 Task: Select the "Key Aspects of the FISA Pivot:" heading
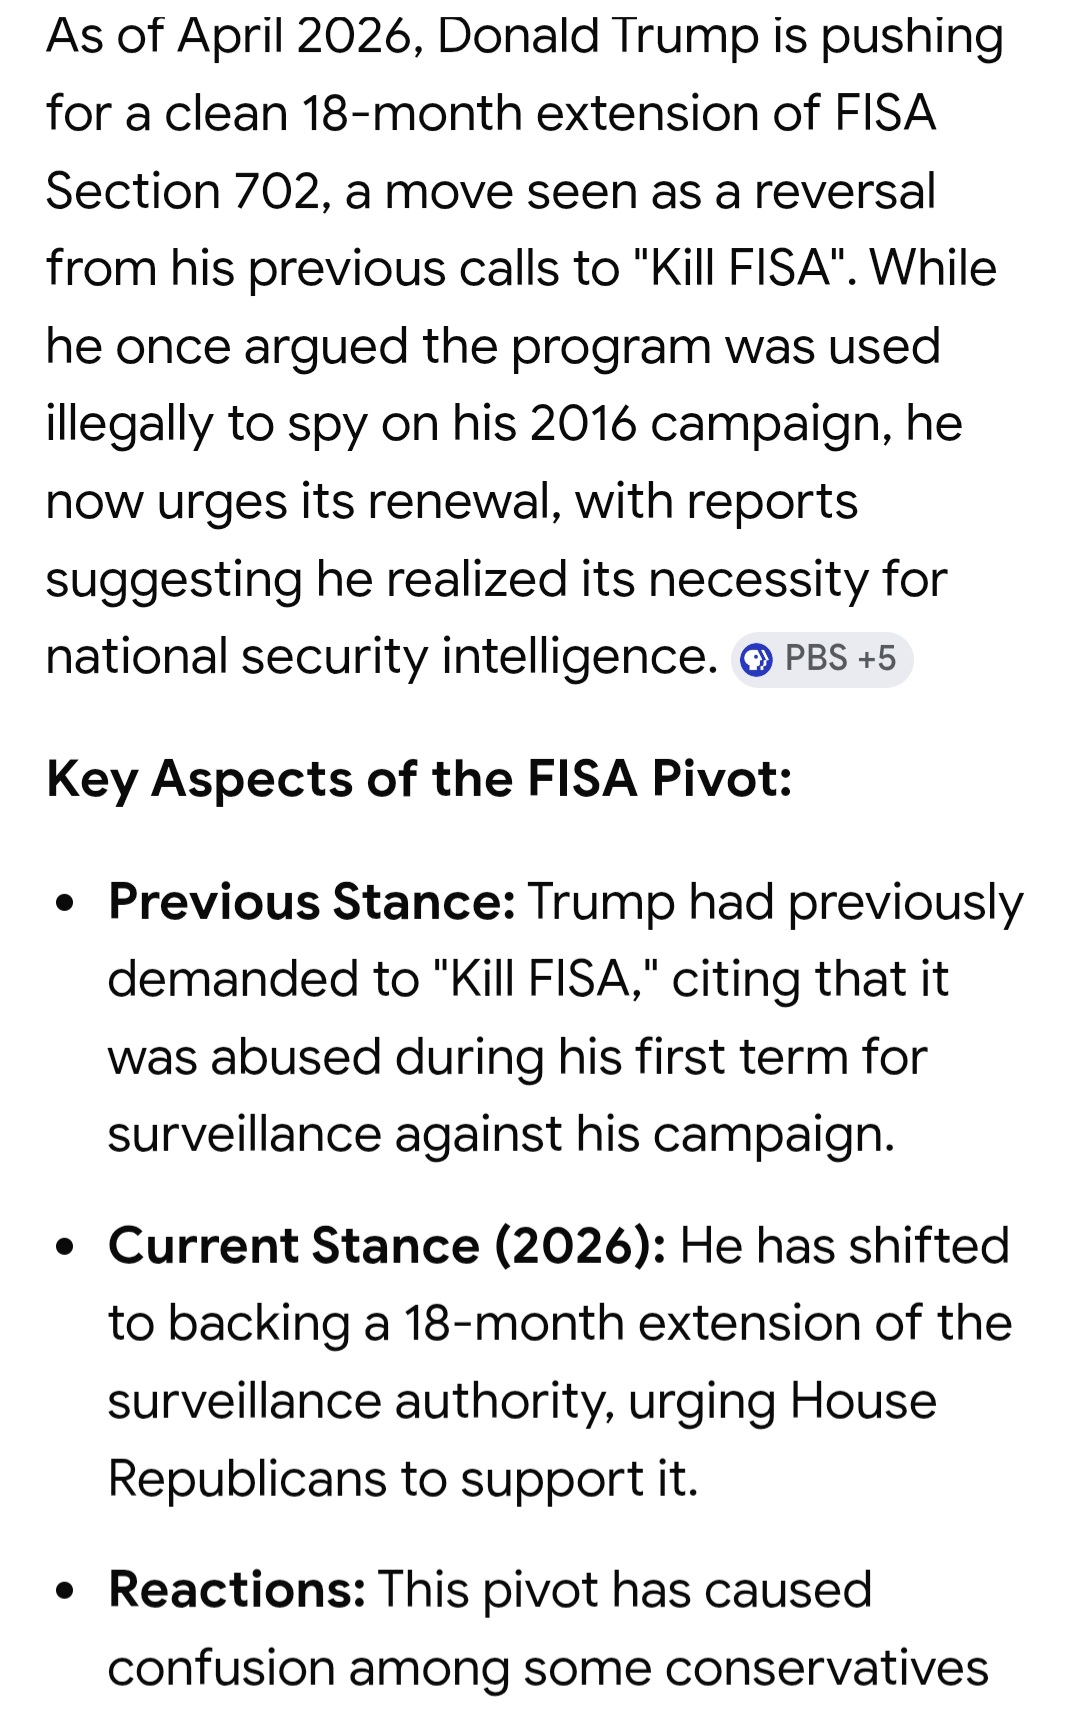coord(419,779)
